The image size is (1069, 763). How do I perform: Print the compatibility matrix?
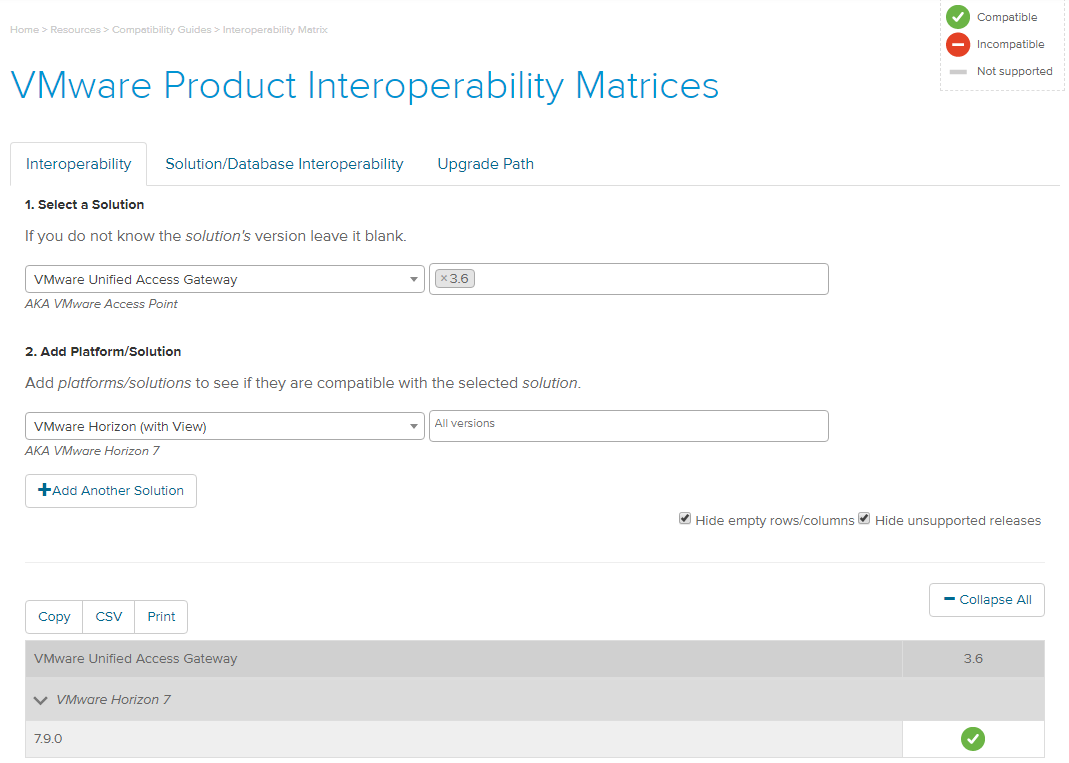[161, 617]
